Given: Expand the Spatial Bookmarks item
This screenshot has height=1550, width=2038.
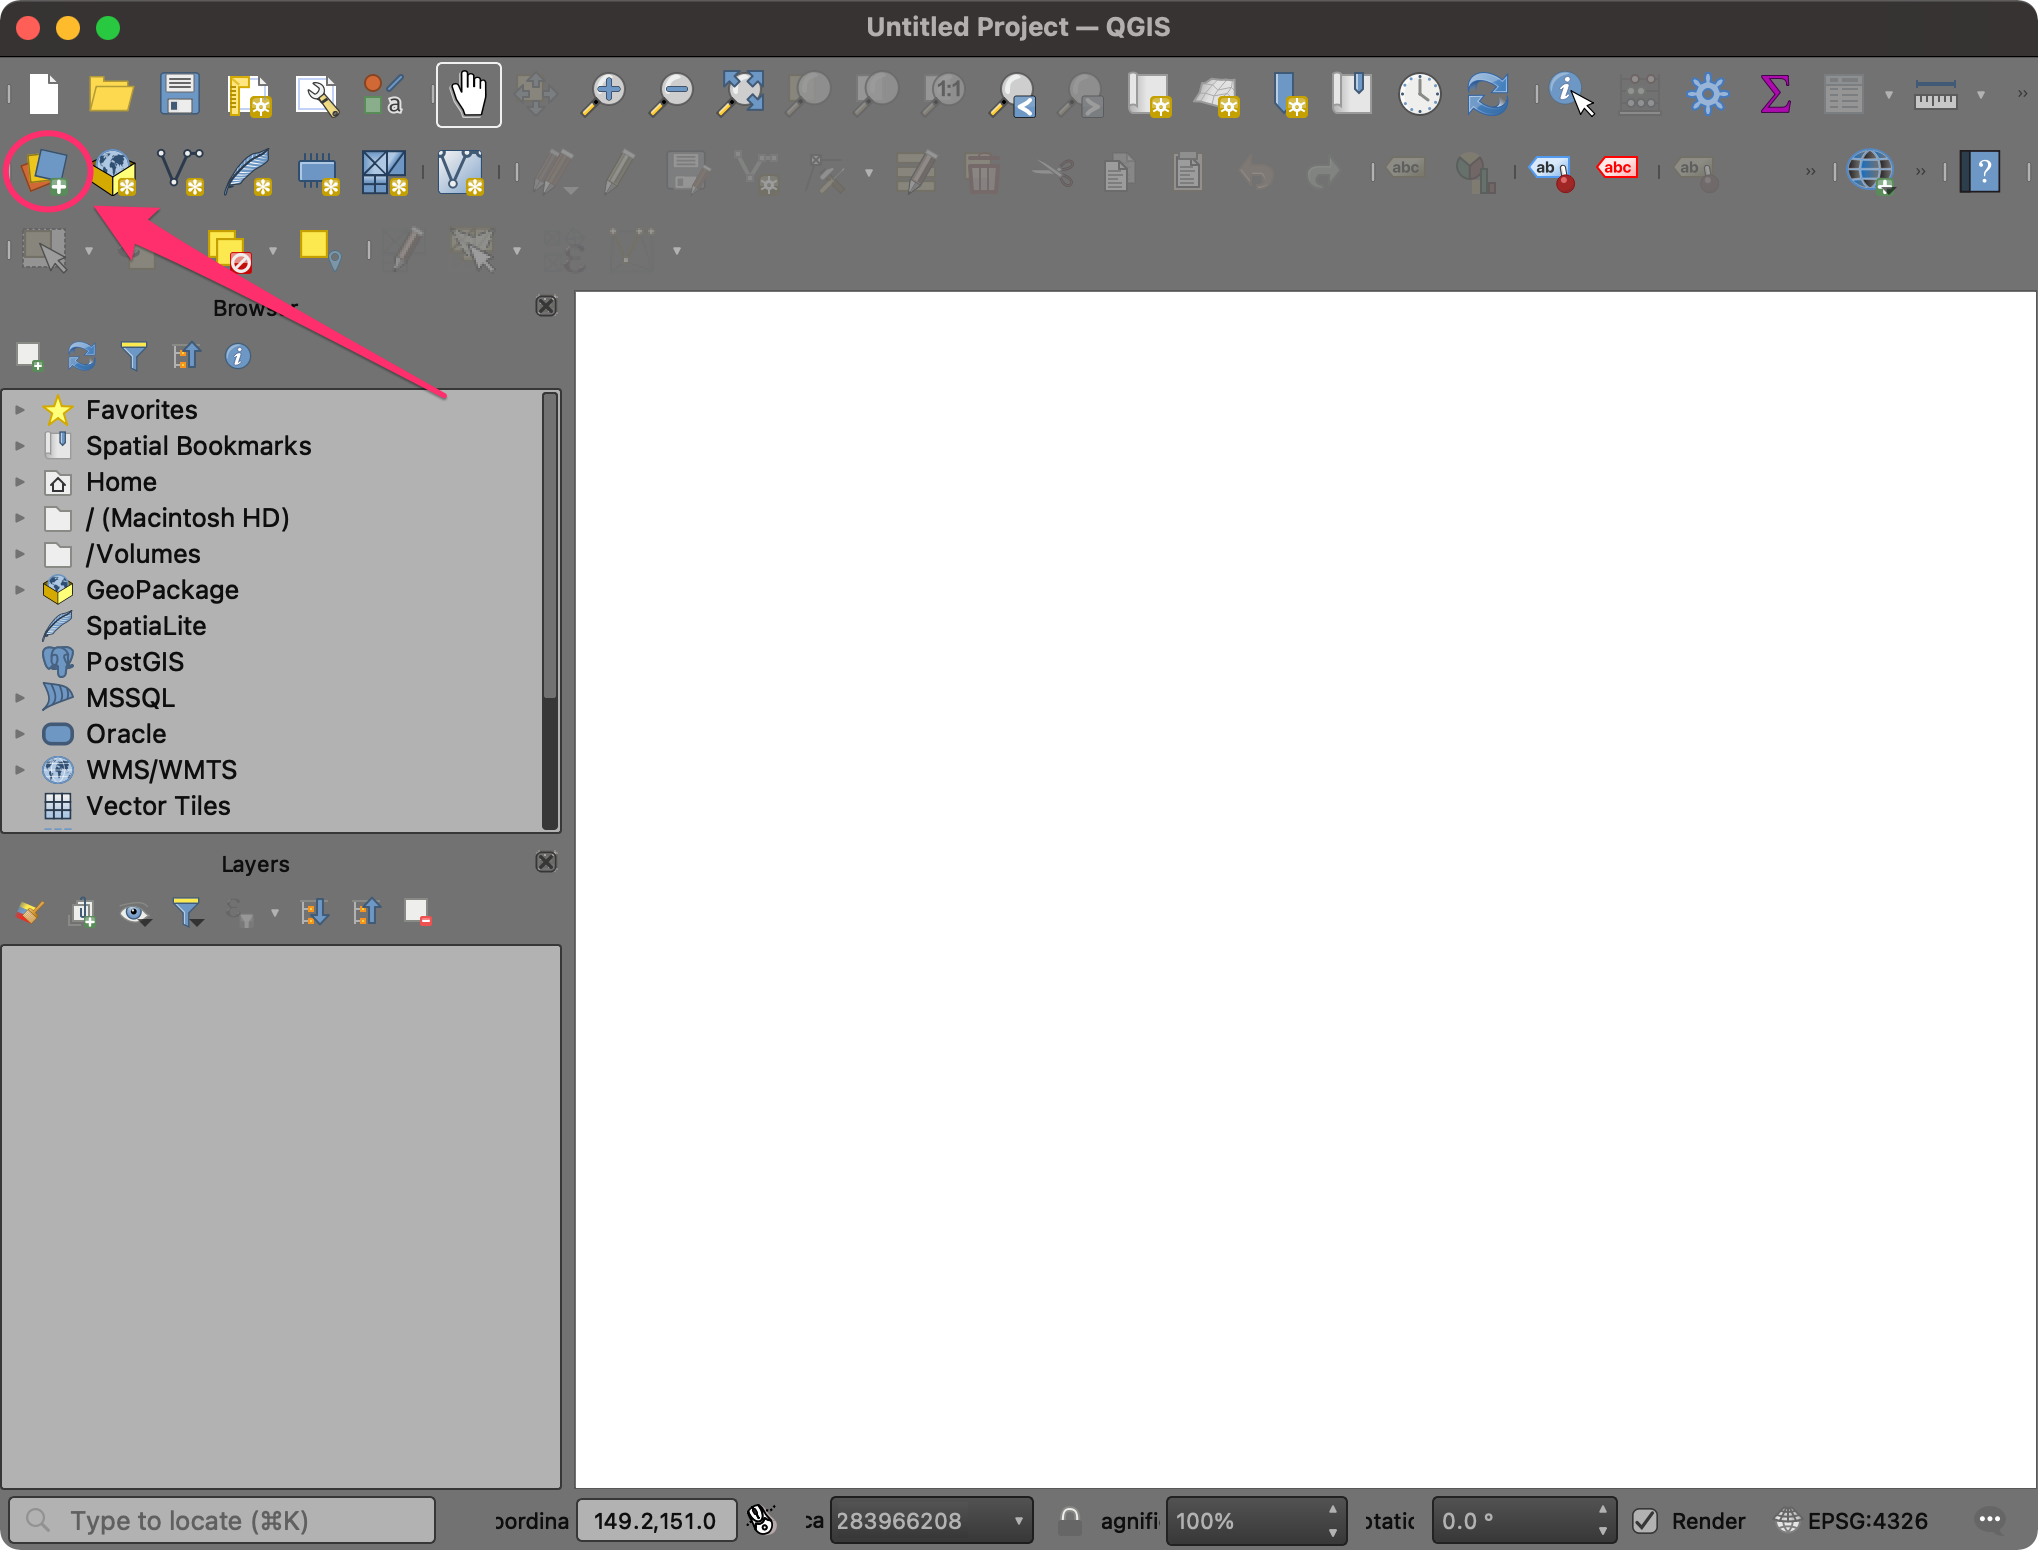Looking at the screenshot, I should point(19,446).
